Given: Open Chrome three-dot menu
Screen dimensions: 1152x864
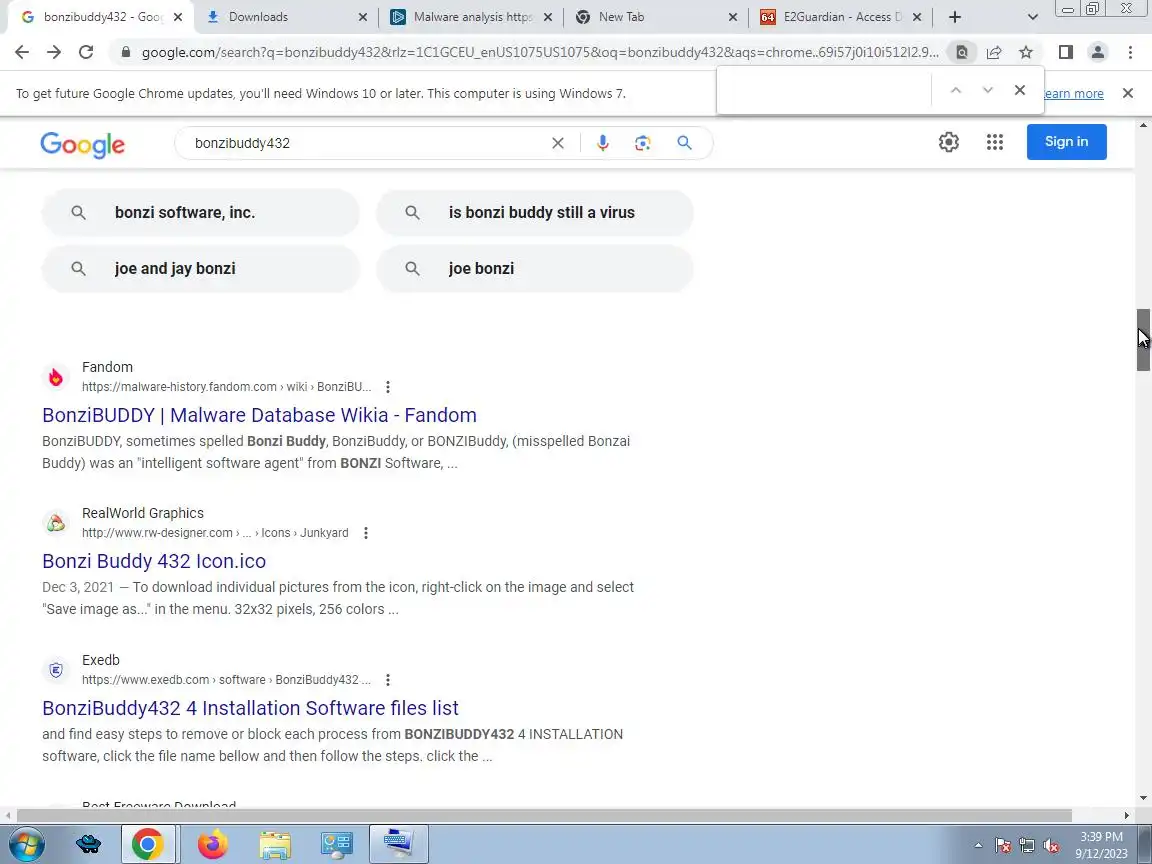Looking at the screenshot, I should 1130,52.
